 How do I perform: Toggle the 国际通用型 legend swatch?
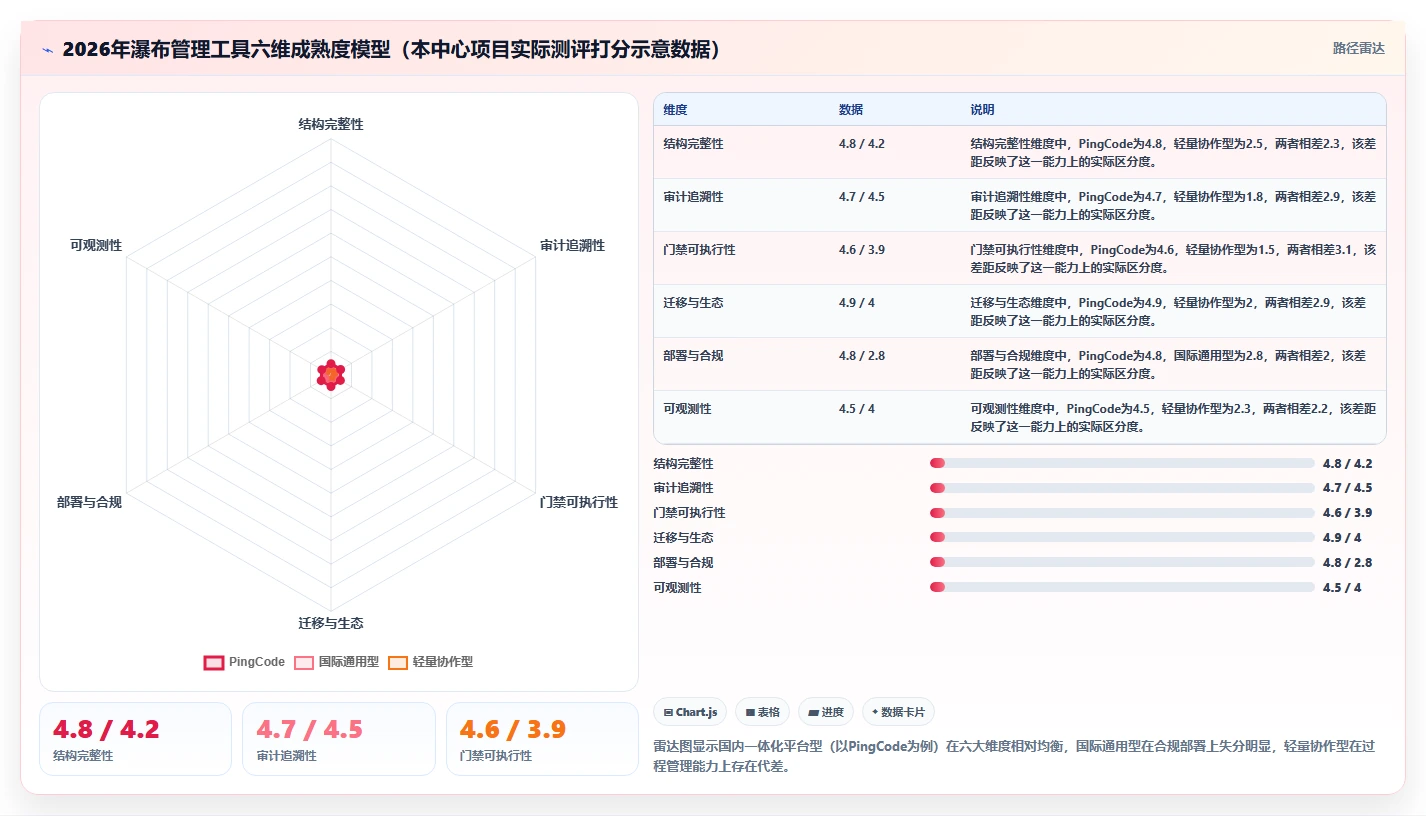click(303, 662)
